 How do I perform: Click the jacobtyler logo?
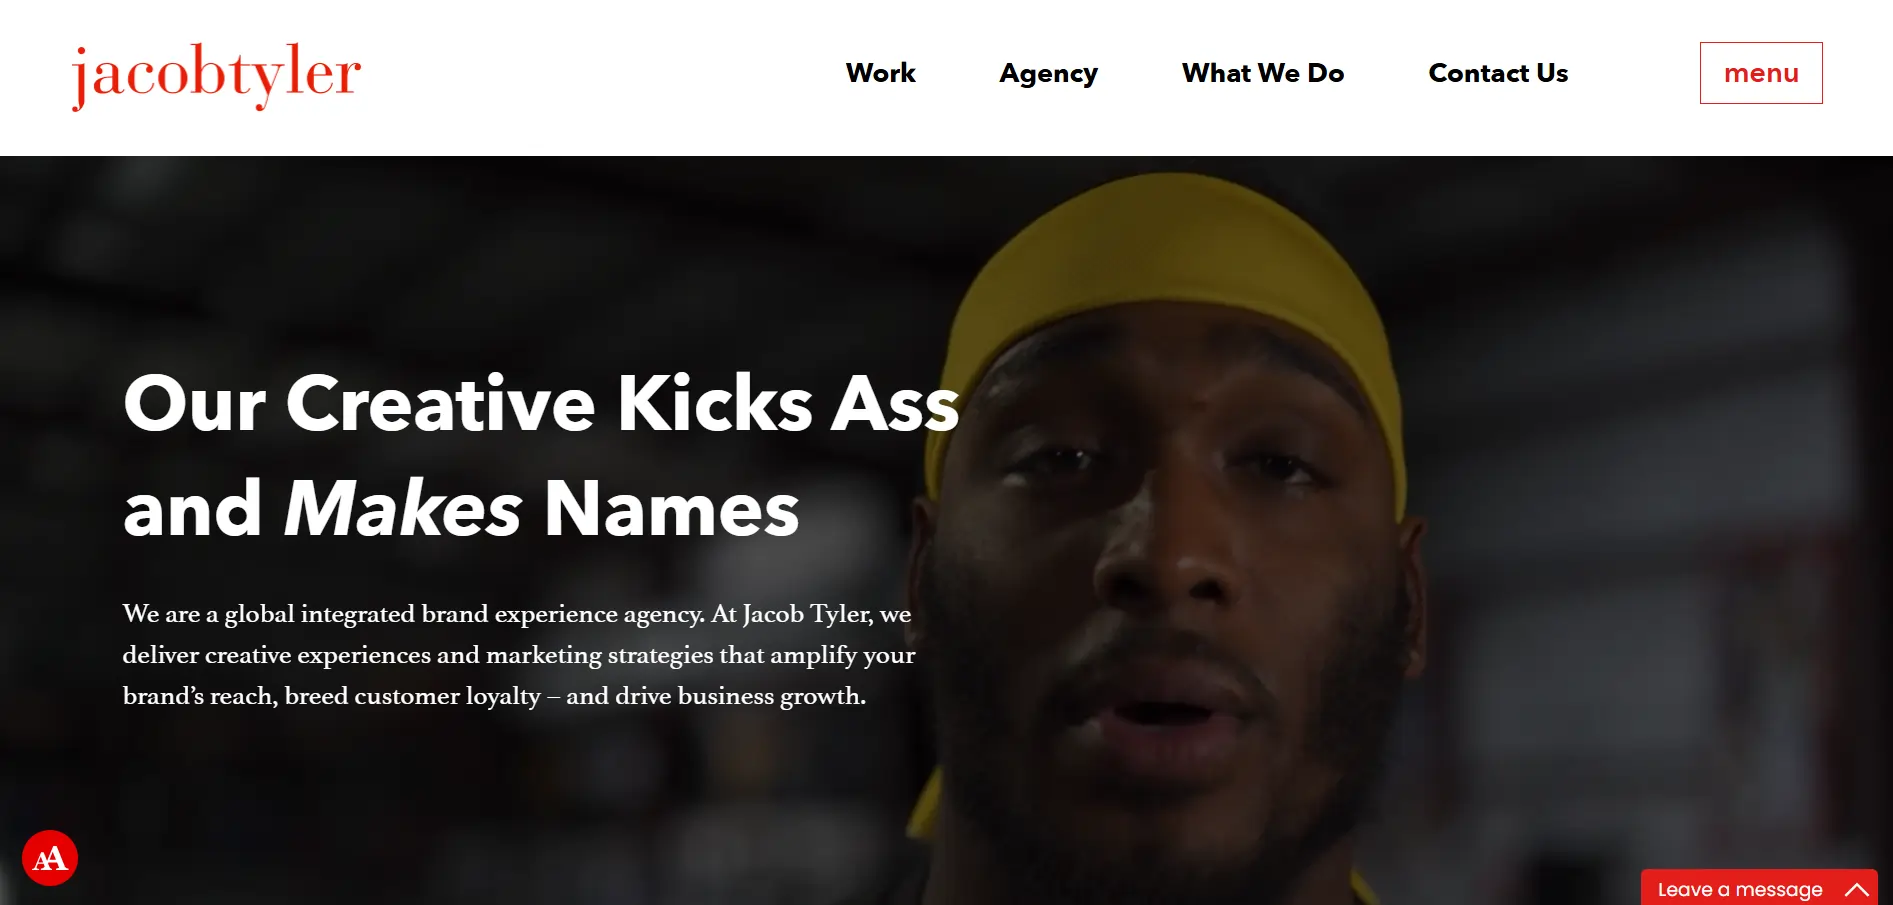pos(216,75)
